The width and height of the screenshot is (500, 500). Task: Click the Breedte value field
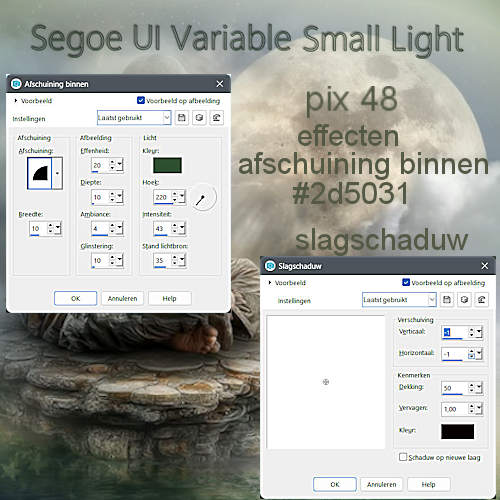(x=38, y=228)
